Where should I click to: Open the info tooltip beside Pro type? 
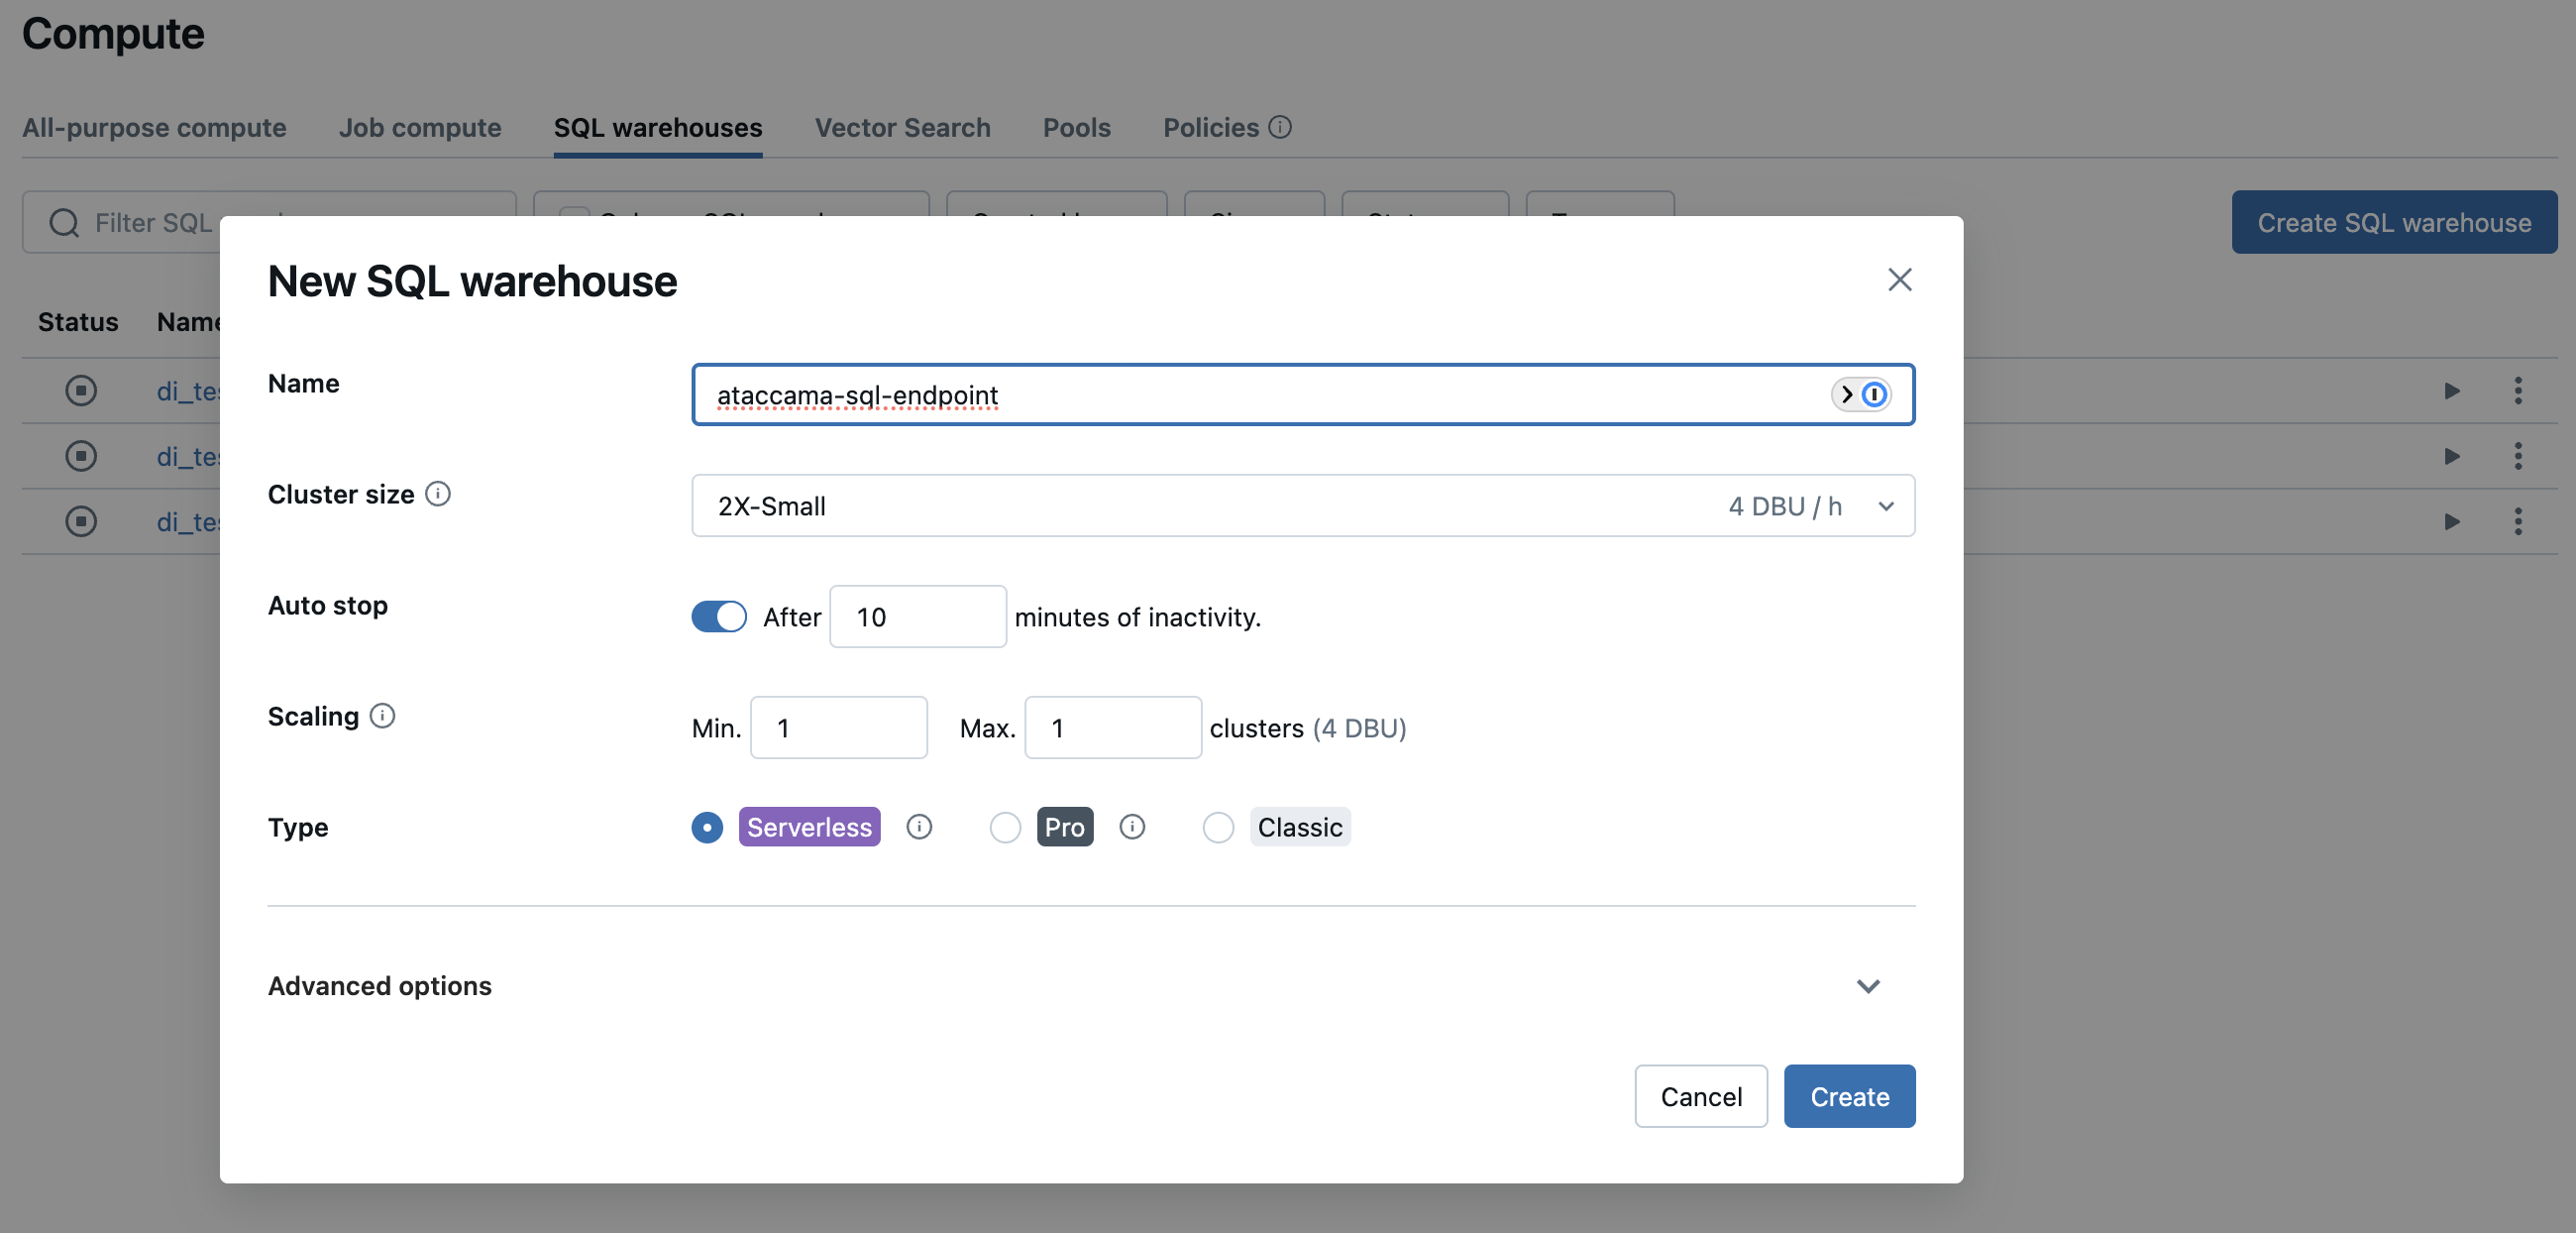tap(1131, 827)
